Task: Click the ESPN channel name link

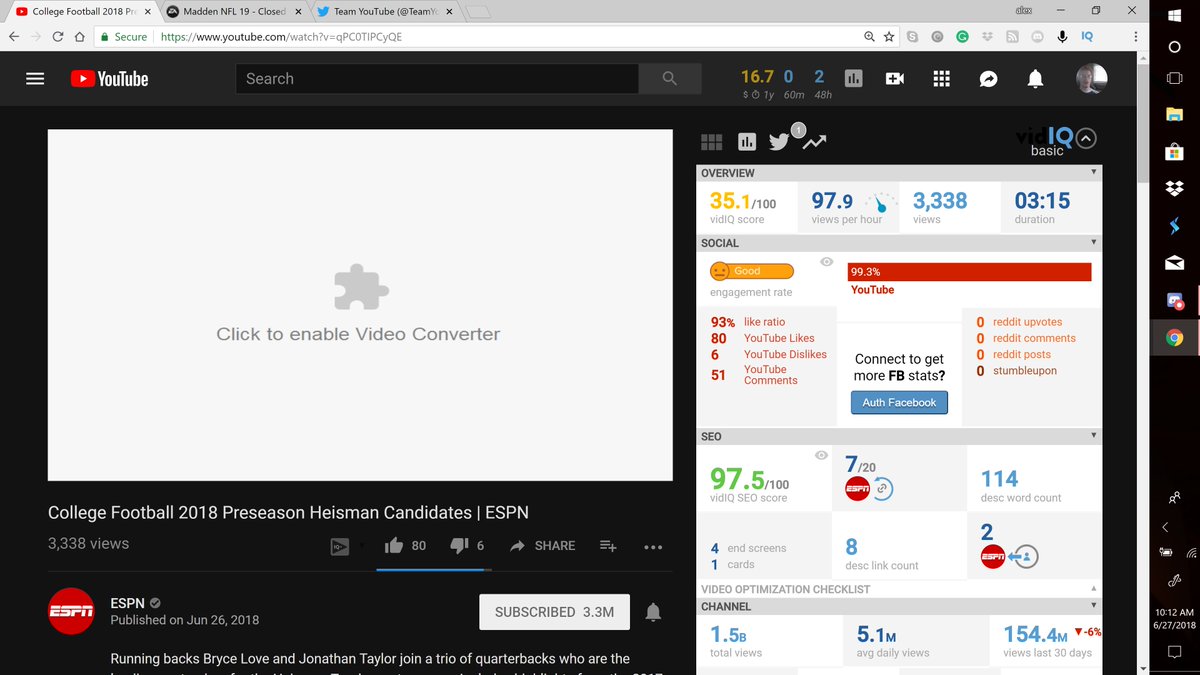Action: click(127, 603)
